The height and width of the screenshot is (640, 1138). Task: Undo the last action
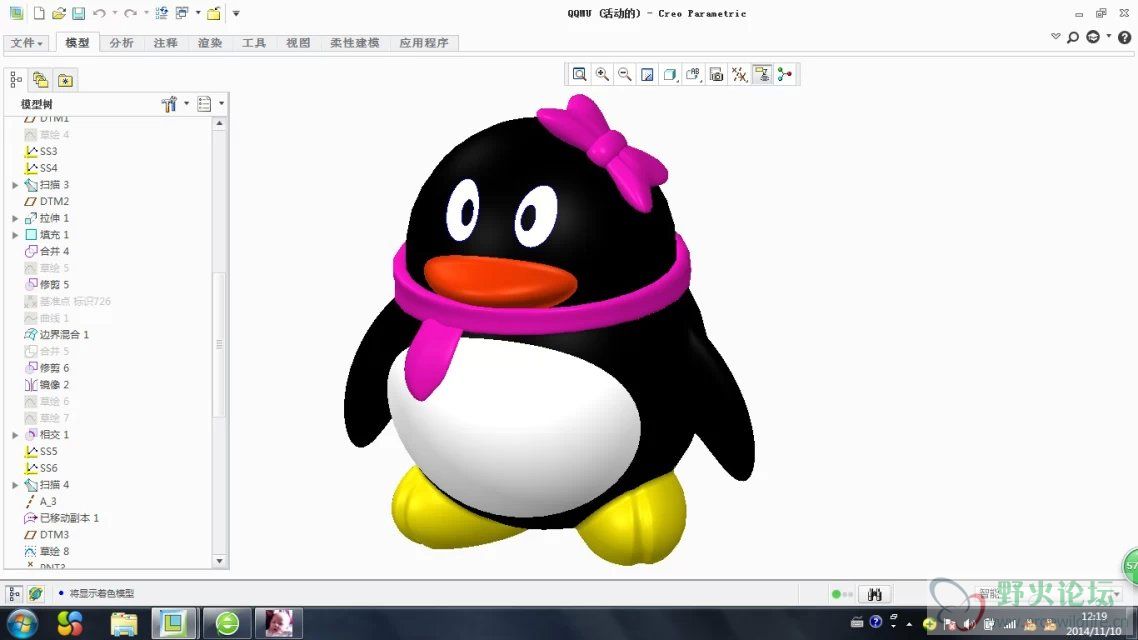(99, 13)
